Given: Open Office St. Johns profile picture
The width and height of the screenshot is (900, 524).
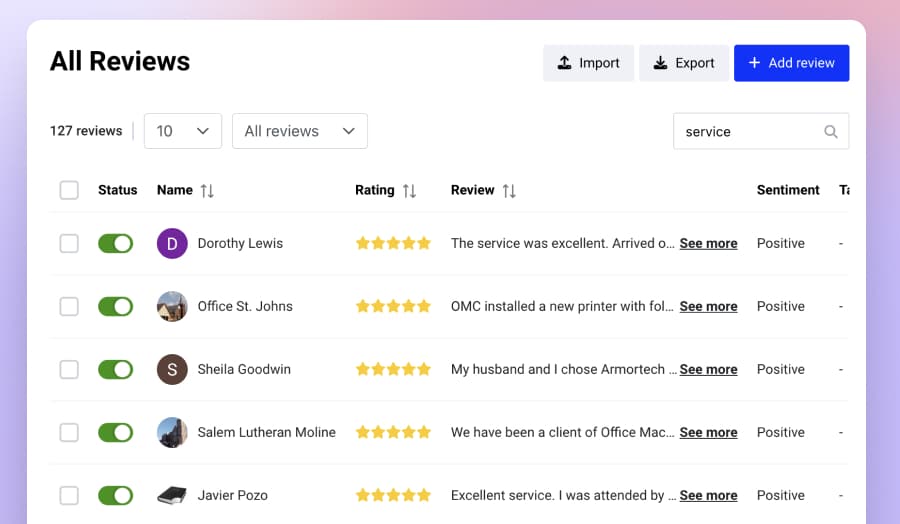Looking at the screenshot, I should point(172,306).
